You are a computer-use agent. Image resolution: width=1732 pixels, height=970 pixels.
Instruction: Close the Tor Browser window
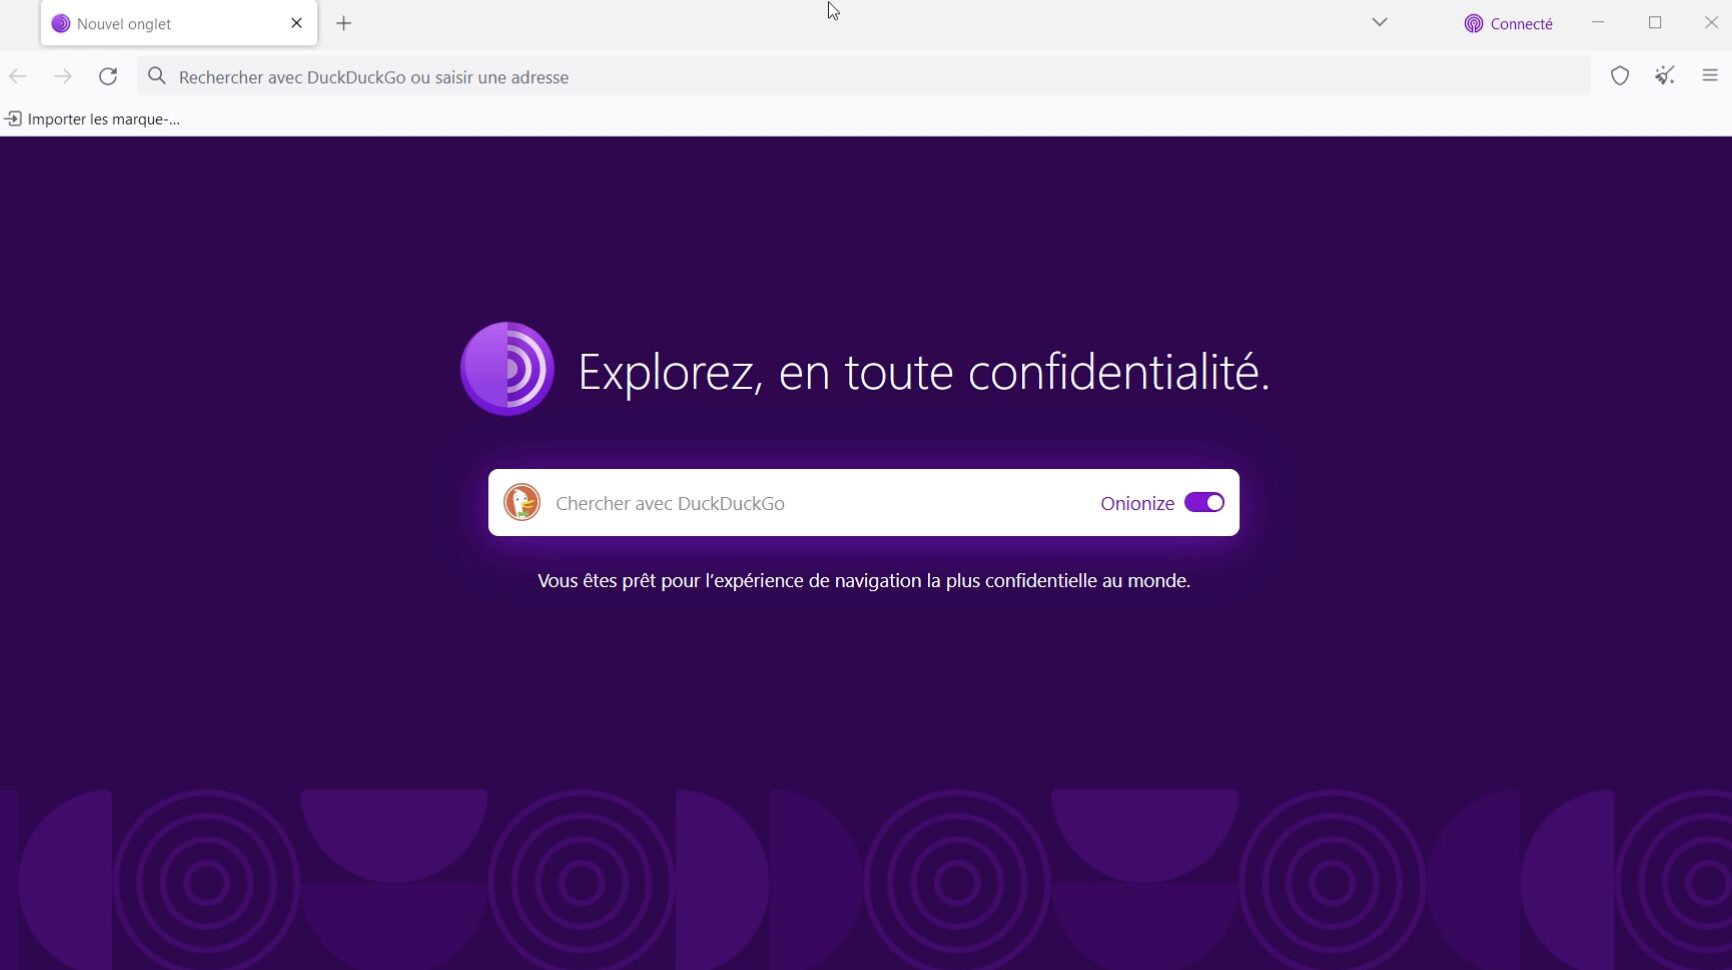tap(1711, 23)
